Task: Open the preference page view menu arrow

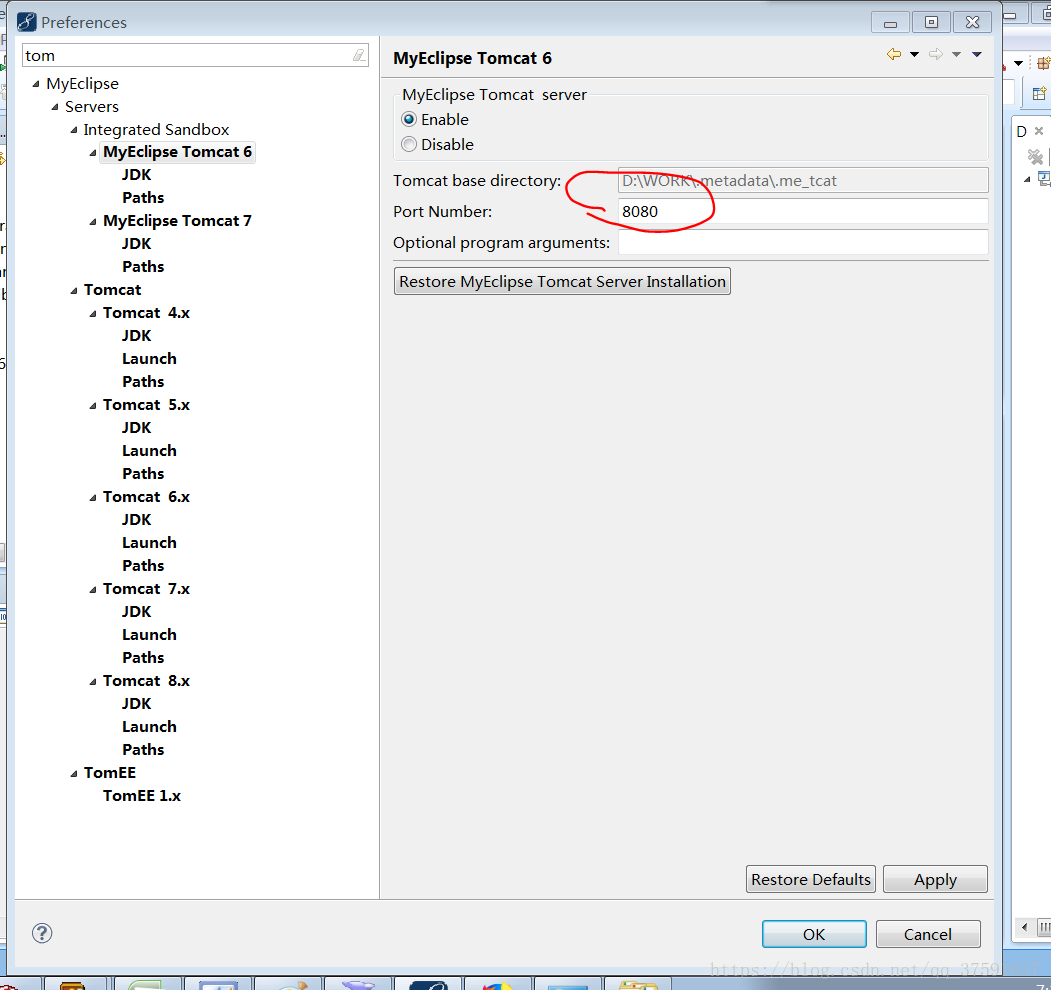Action: (x=977, y=54)
